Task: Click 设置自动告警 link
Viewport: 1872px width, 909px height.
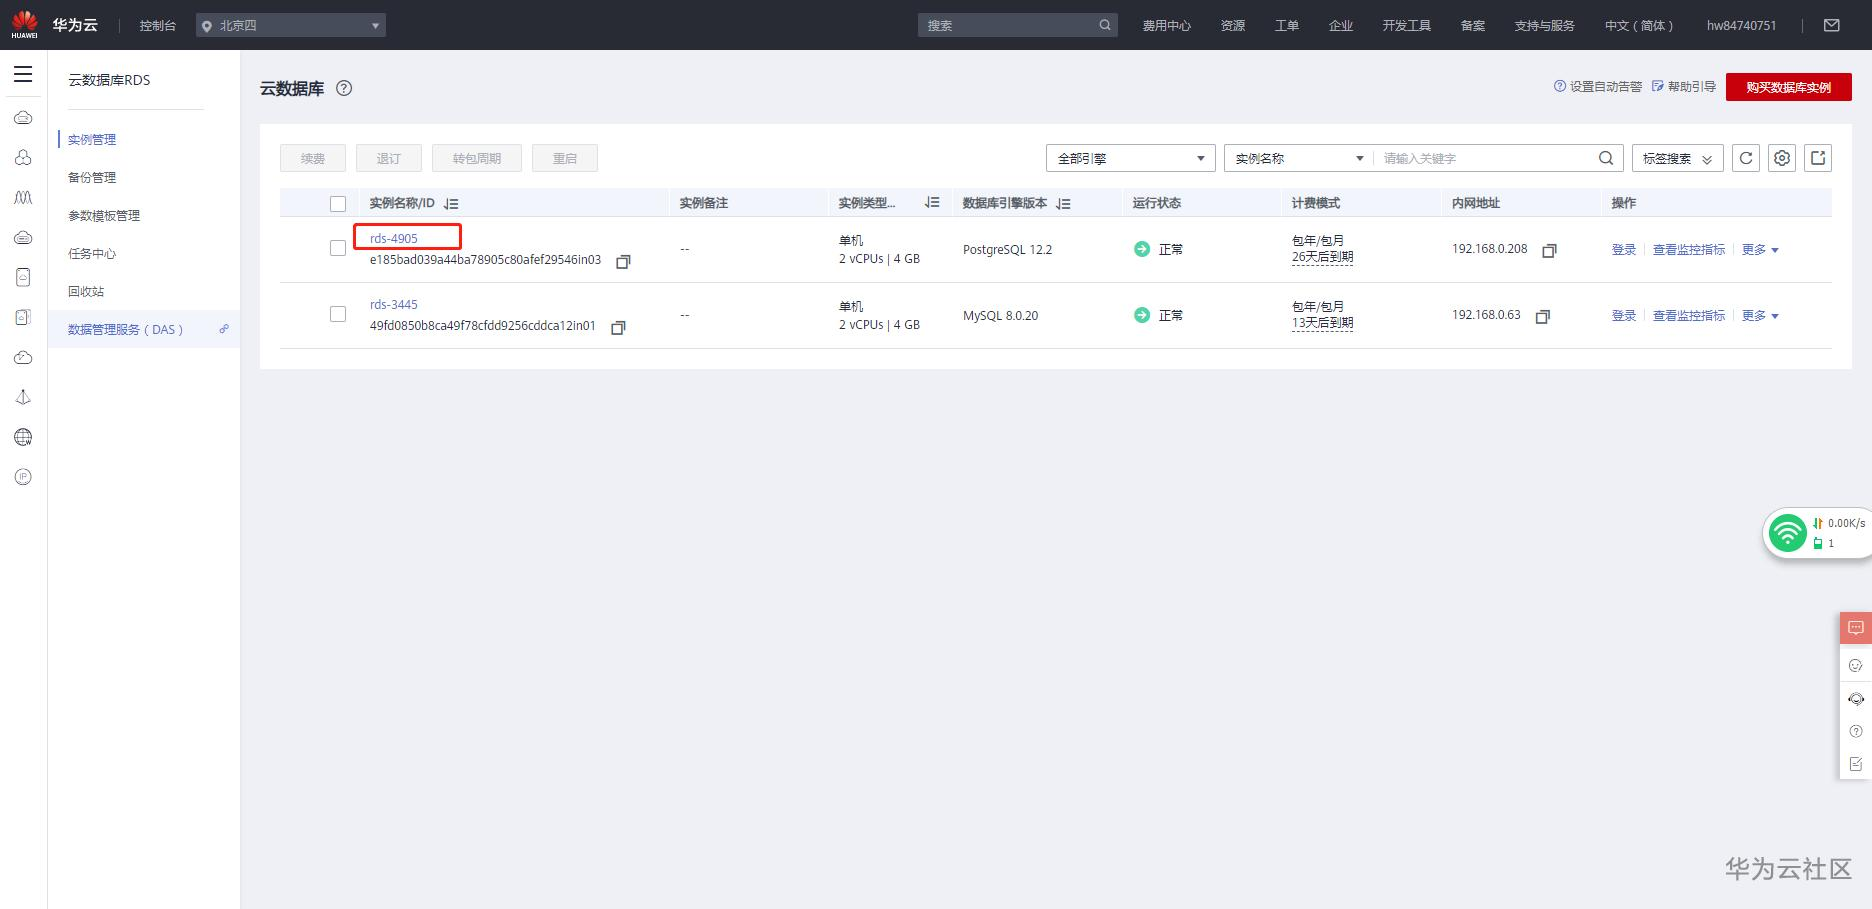Action: tap(1598, 87)
